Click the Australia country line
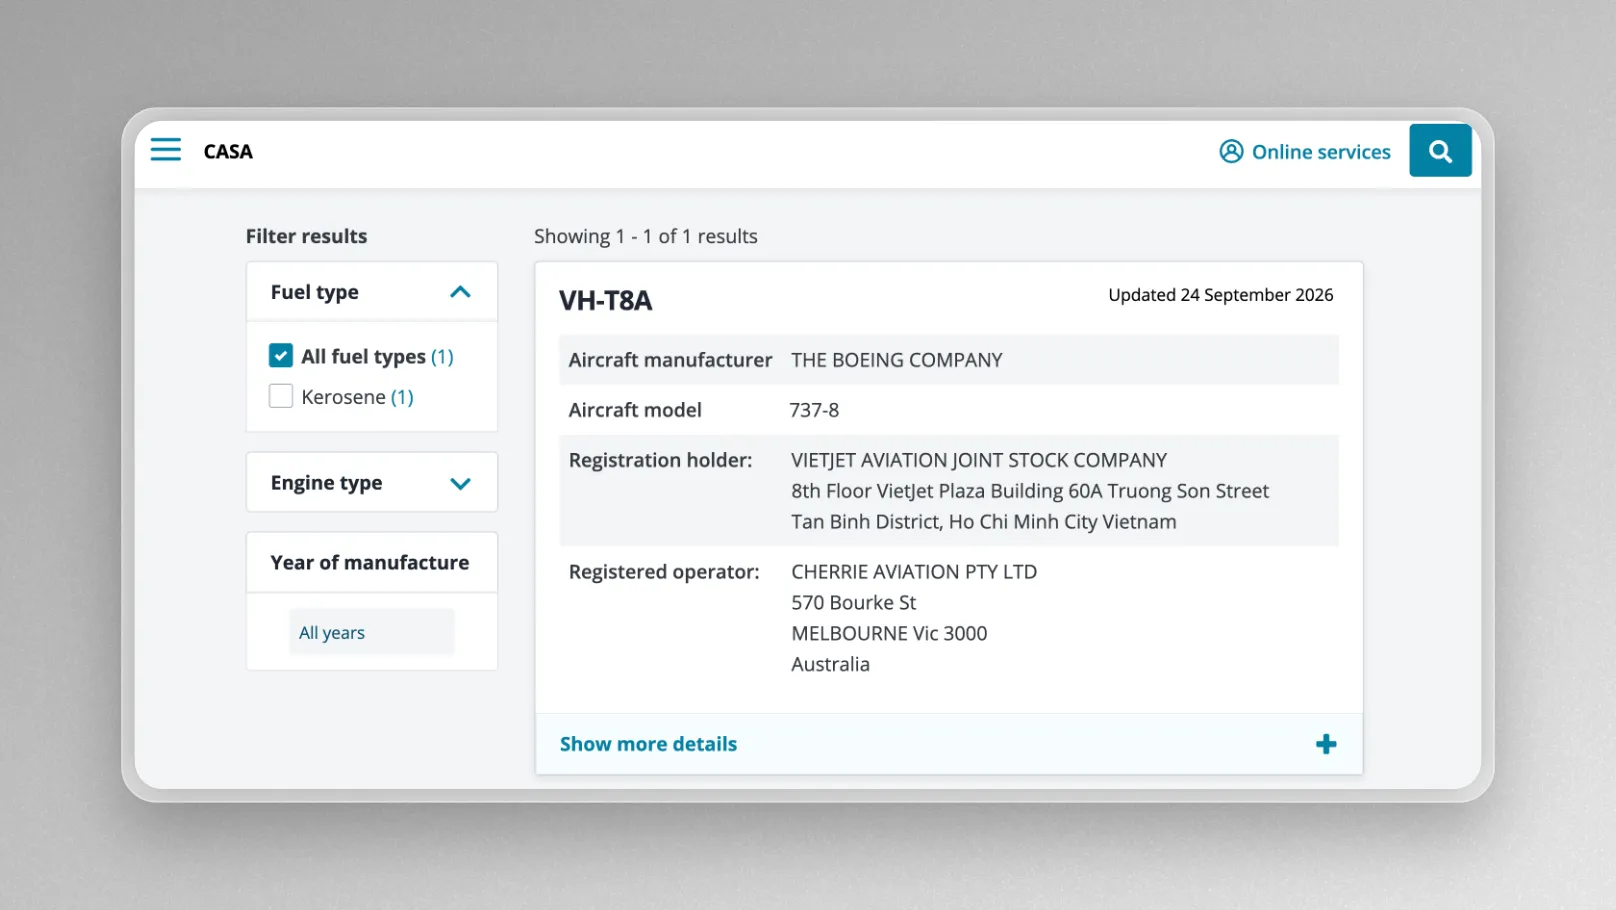This screenshot has height=910, width=1616. pos(830,664)
